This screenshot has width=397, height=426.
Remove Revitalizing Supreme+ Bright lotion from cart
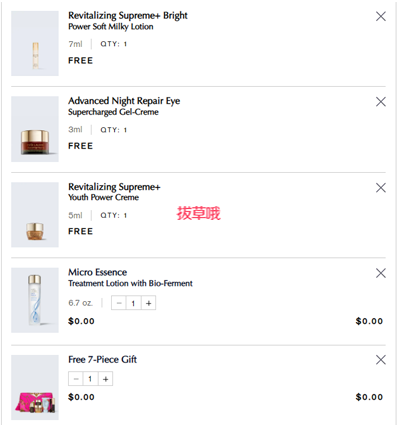pyautogui.click(x=381, y=16)
